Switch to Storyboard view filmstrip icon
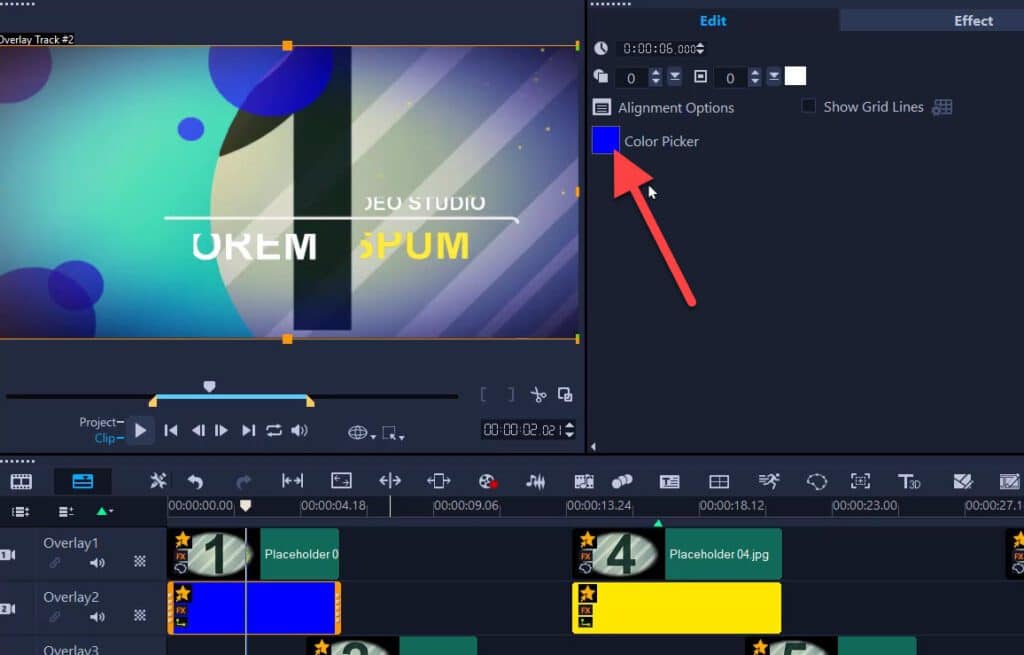This screenshot has height=655, width=1024. point(21,481)
